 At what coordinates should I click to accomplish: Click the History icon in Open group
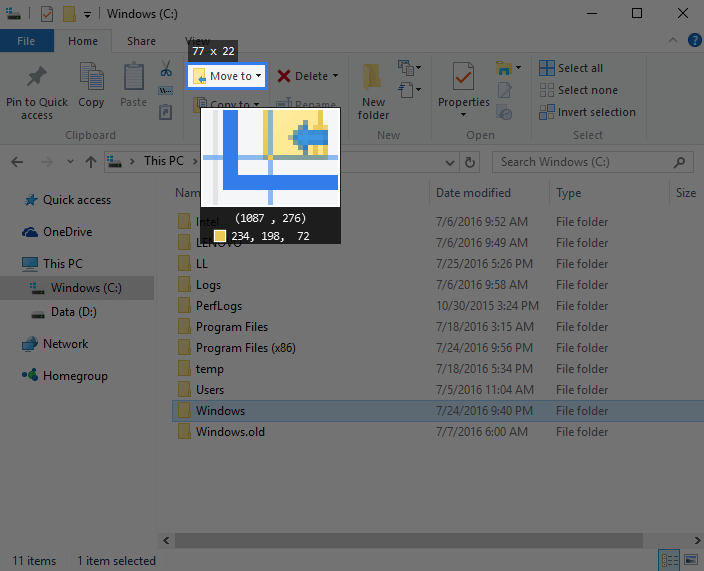[x=504, y=113]
